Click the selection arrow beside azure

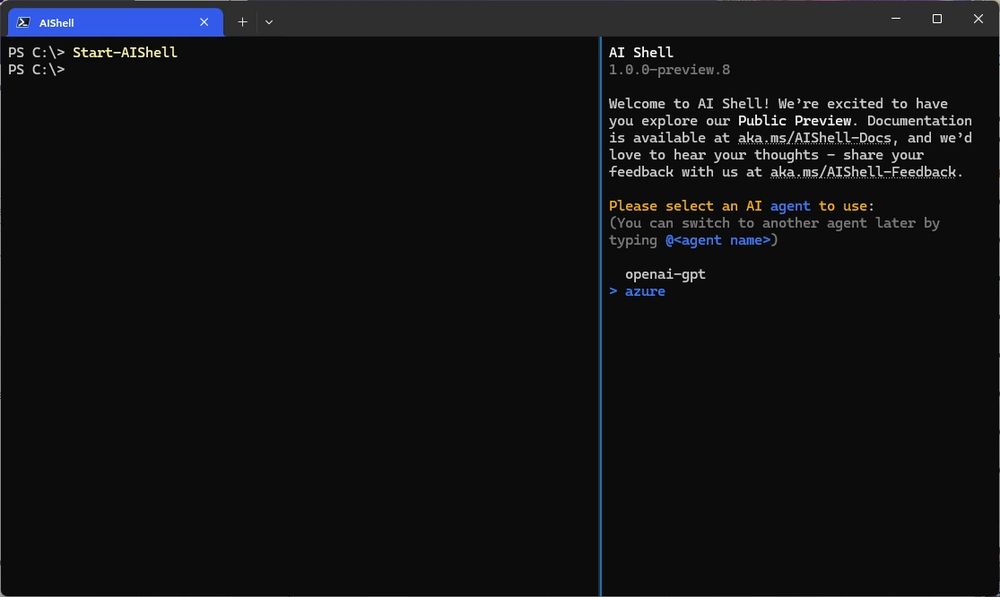(x=614, y=291)
